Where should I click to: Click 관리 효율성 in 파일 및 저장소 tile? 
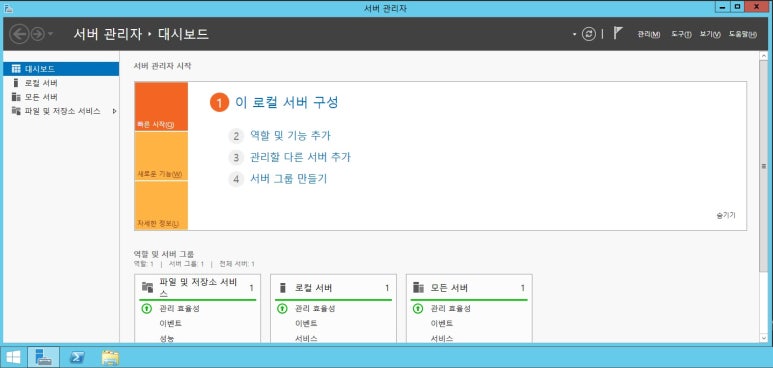(179, 308)
